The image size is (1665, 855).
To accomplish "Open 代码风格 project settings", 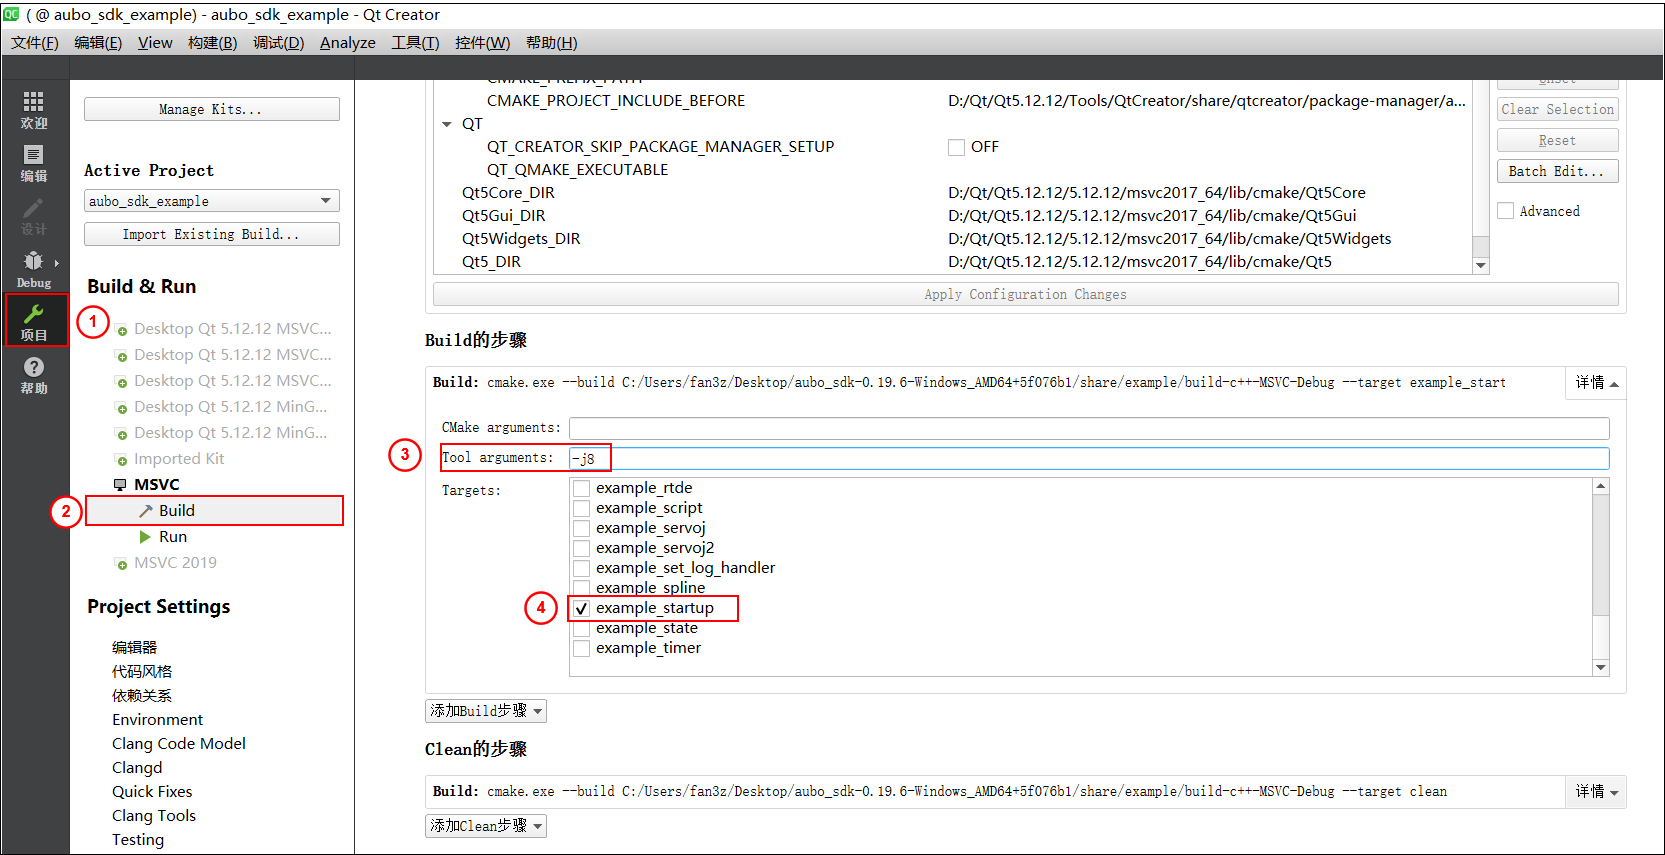I will pyautogui.click(x=142, y=672).
